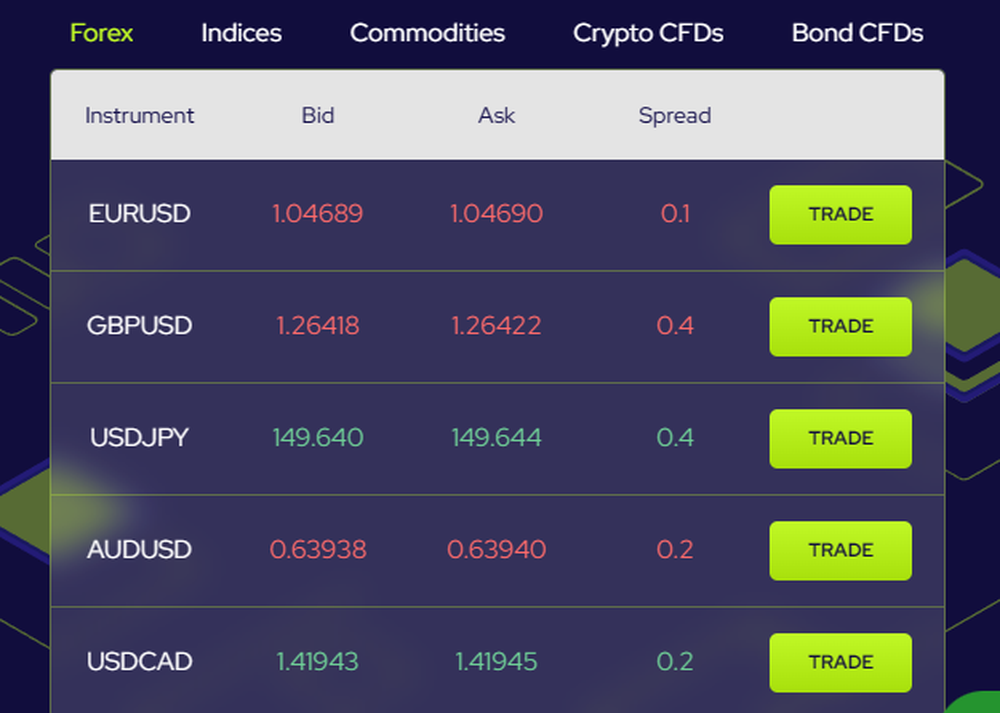Switch to the Forex tab

tap(101, 33)
